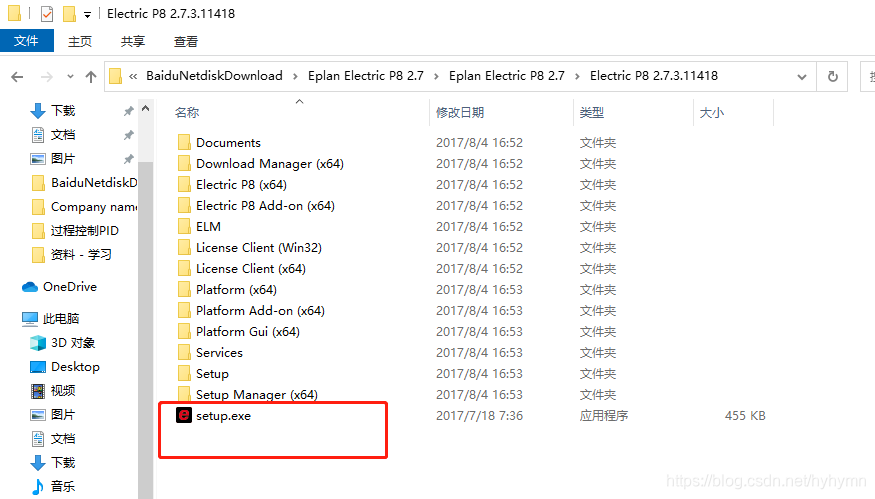Refresh the current folder view
This screenshot has width=875, height=499.
tap(832, 76)
